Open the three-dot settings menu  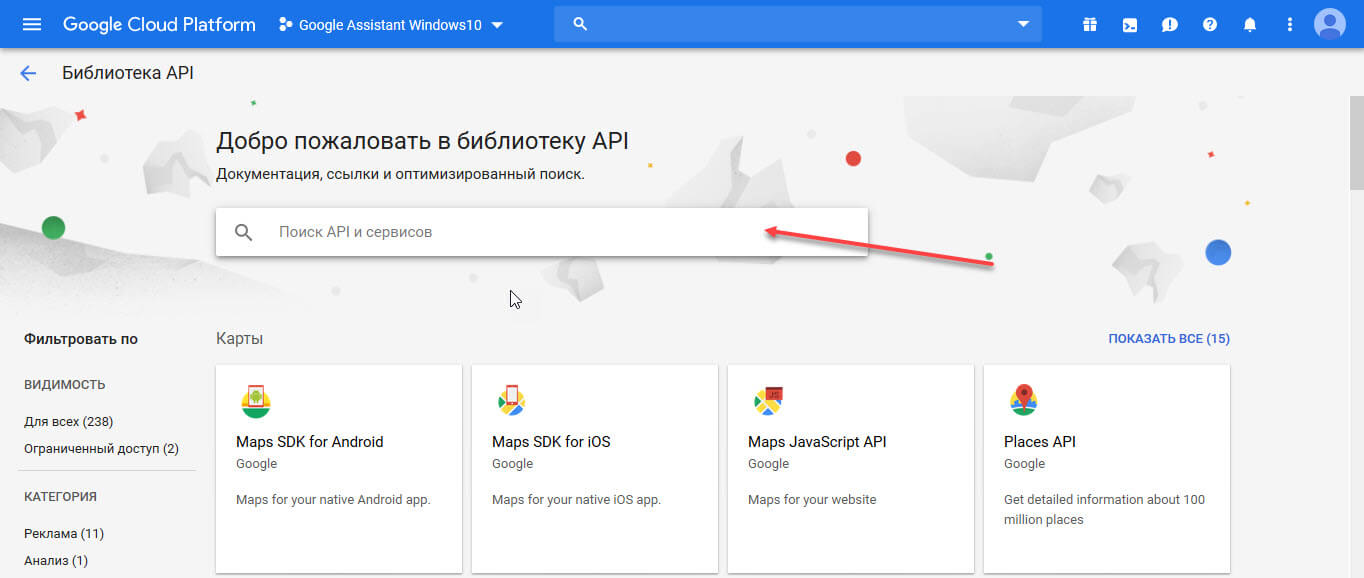[1289, 24]
